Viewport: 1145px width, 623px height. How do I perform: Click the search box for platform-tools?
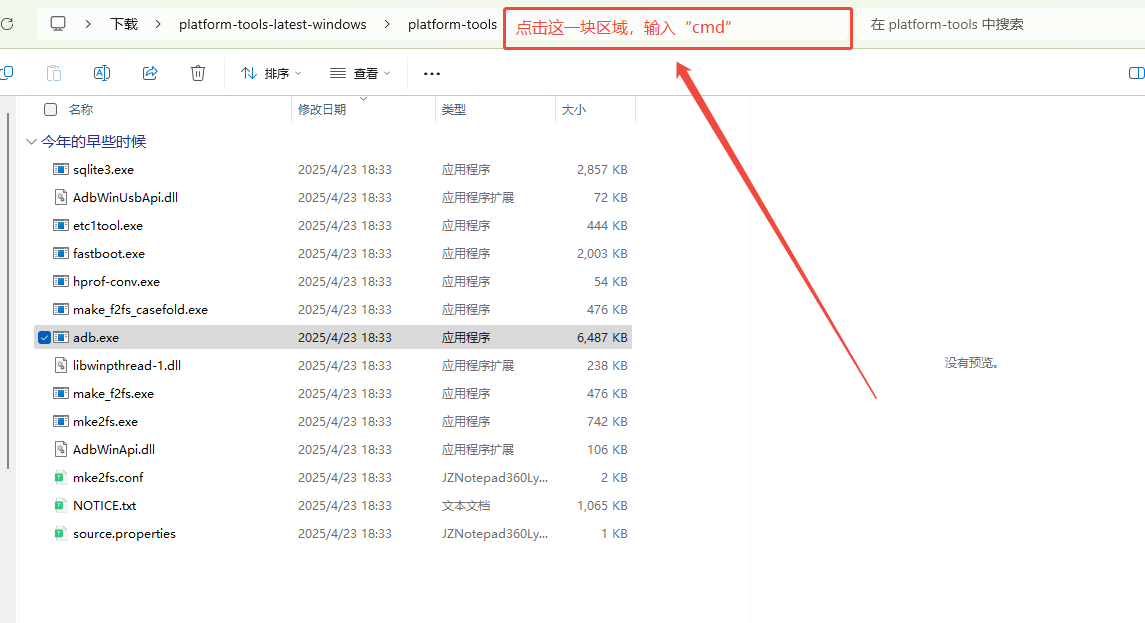(990, 24)
